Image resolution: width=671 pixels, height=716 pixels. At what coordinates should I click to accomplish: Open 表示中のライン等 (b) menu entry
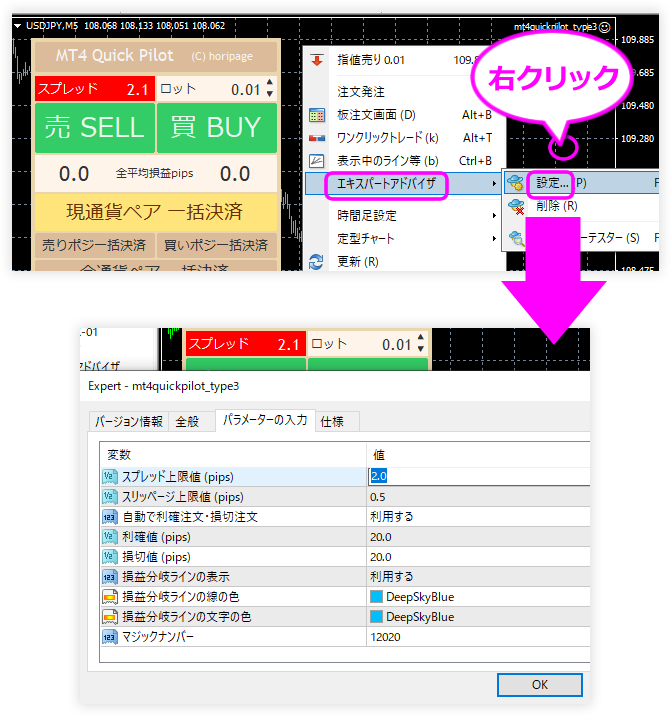pyautogui.click(x=388, y=161)
